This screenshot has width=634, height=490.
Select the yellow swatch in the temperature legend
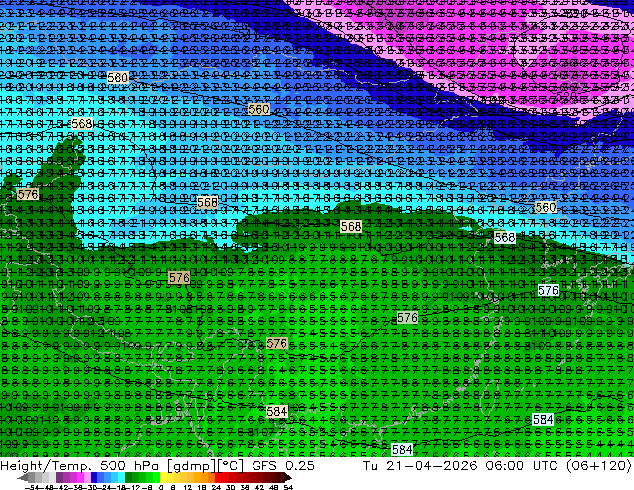coord(163,477)
